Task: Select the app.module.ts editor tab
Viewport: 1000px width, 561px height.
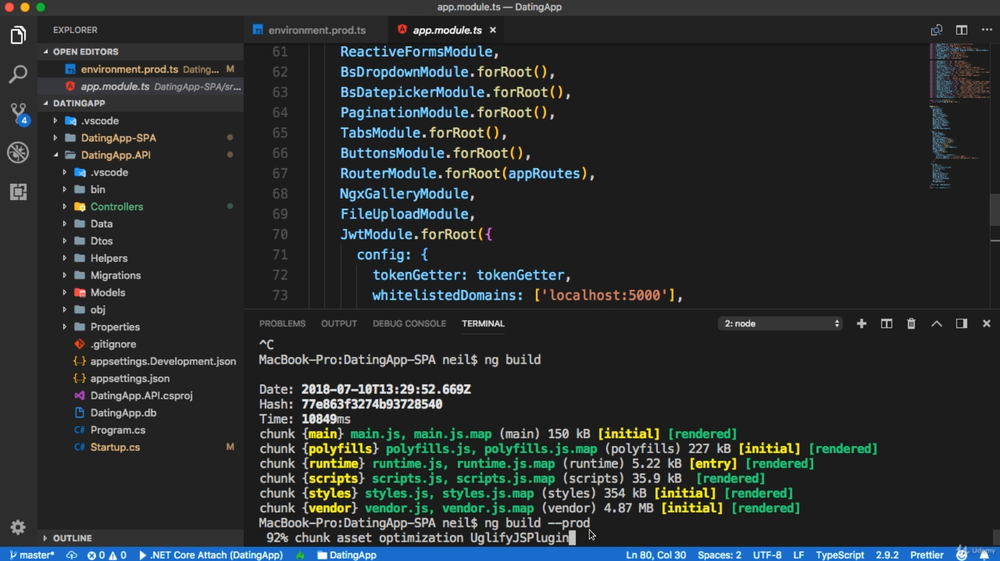Action: pos(446,30)
